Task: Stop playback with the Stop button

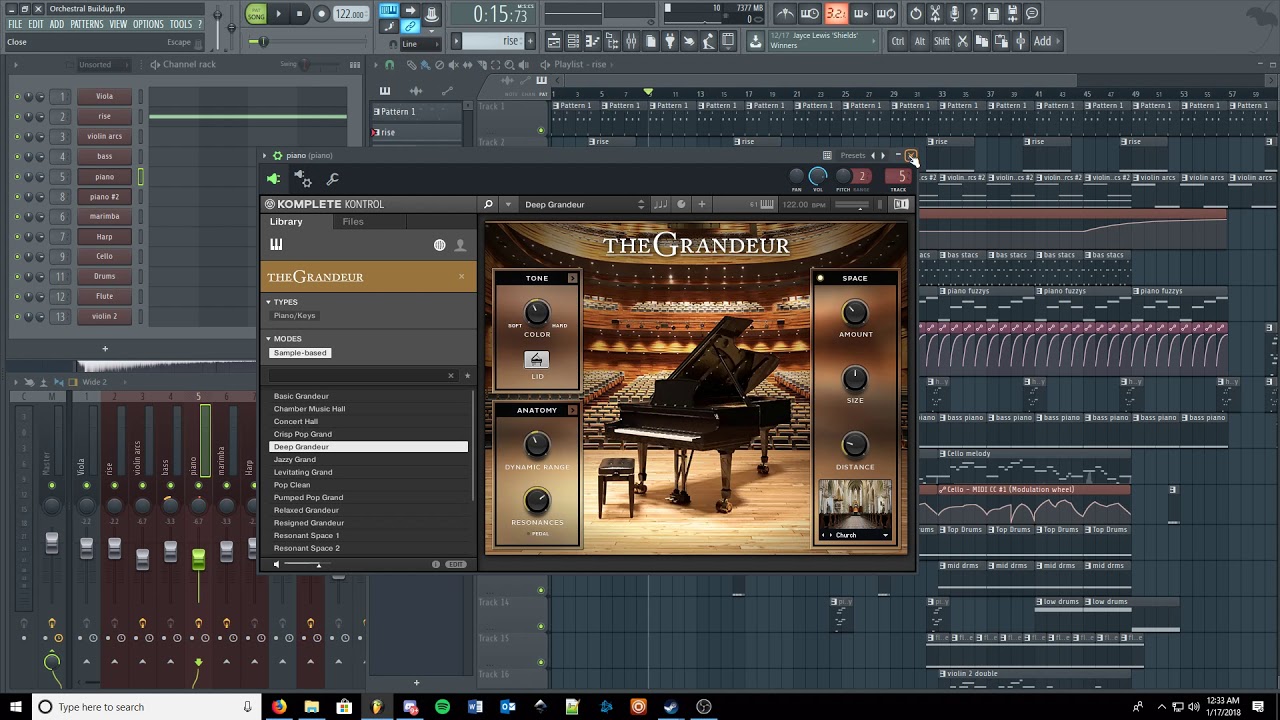Action: 299,14
